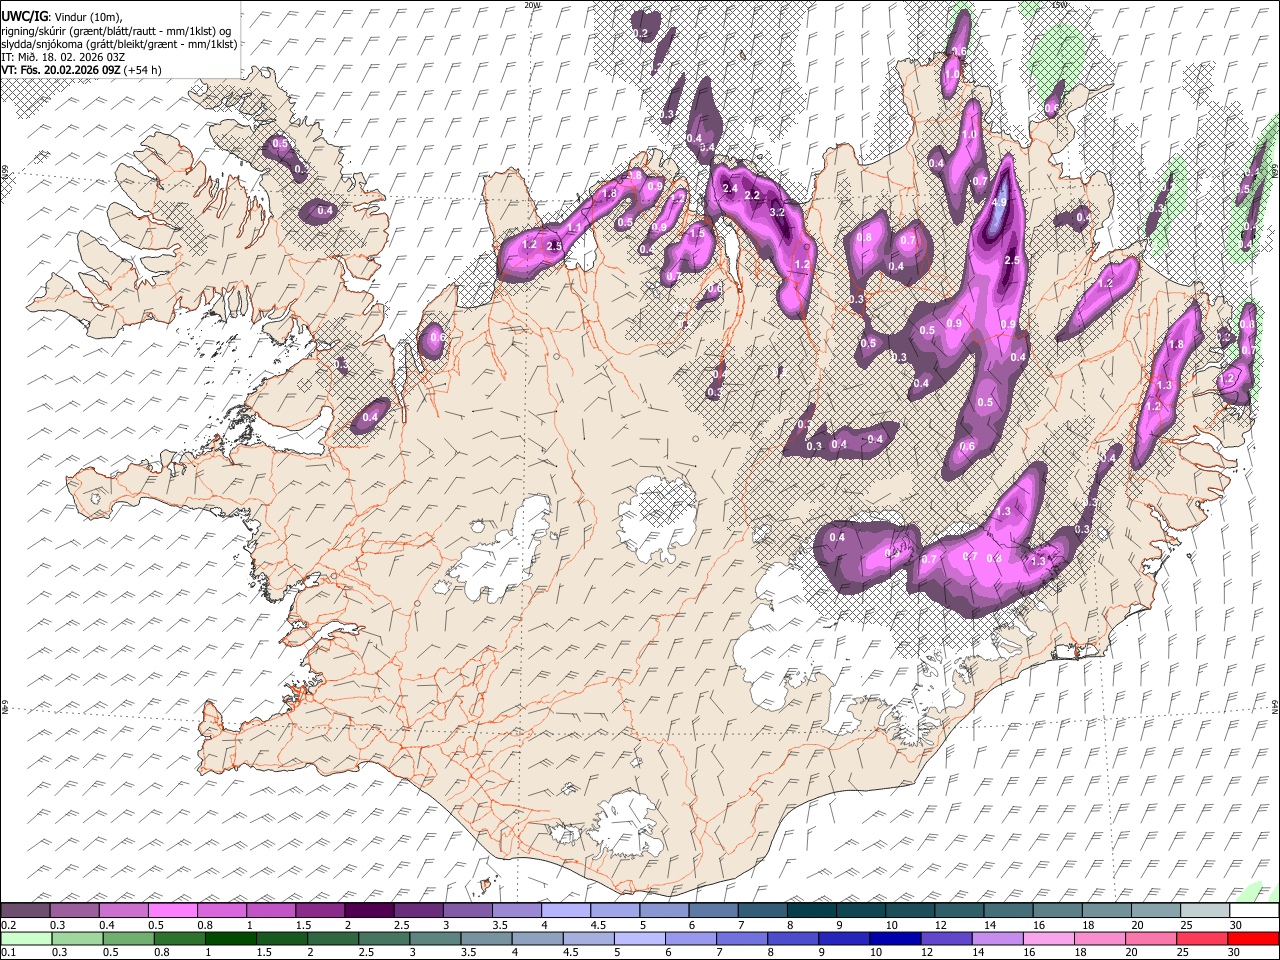Click the grey-purple 0.2 swatch at the snow legend start
Image resolution: width=1280 pixels, height=960 pixels.
point(25,911)
